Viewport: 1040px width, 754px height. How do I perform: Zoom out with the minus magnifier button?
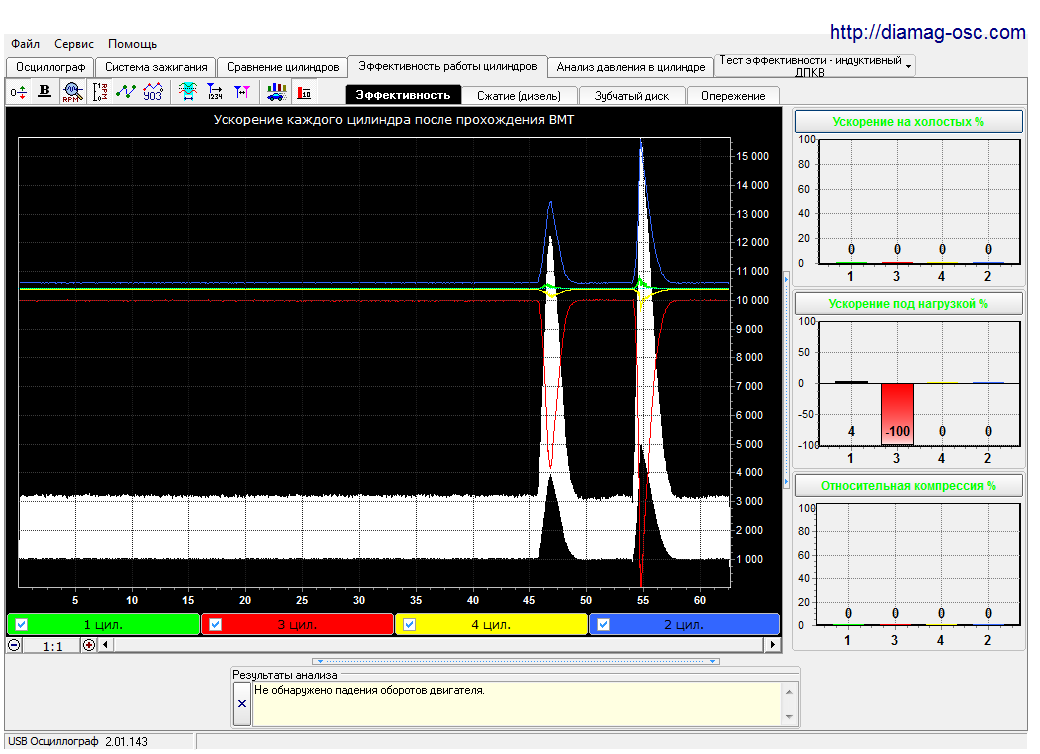pyautogui.click(x=15, y=645)
